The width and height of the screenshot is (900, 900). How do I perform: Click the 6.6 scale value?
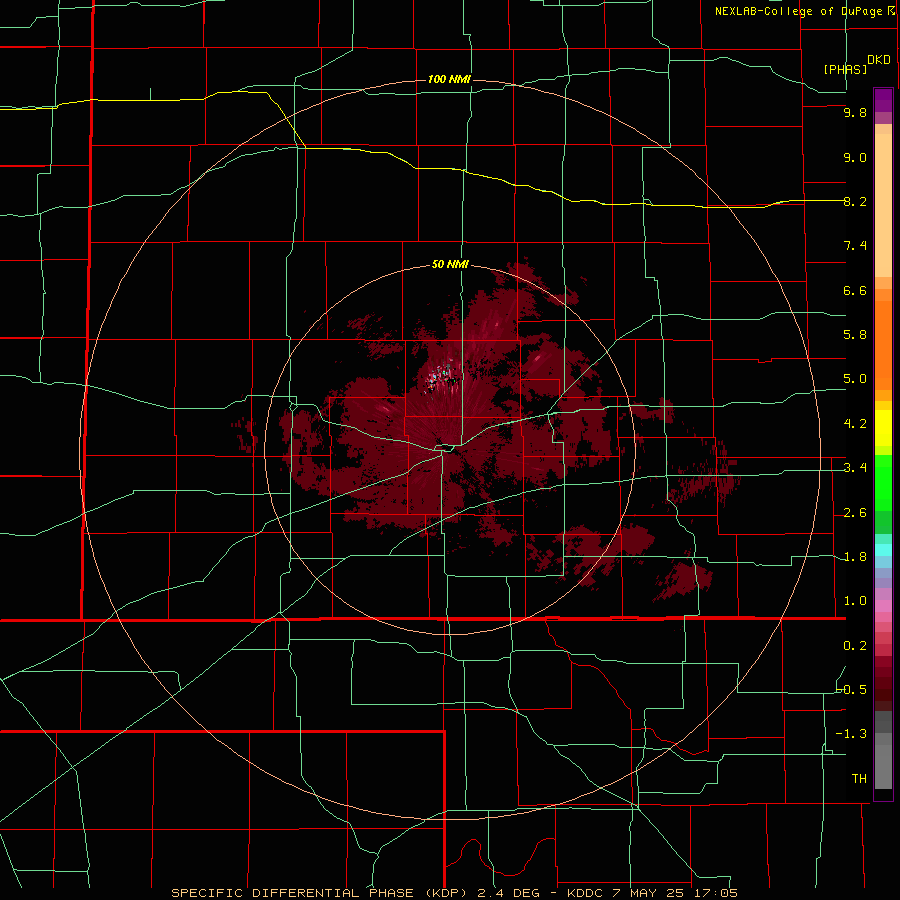[x=855, y=290]
